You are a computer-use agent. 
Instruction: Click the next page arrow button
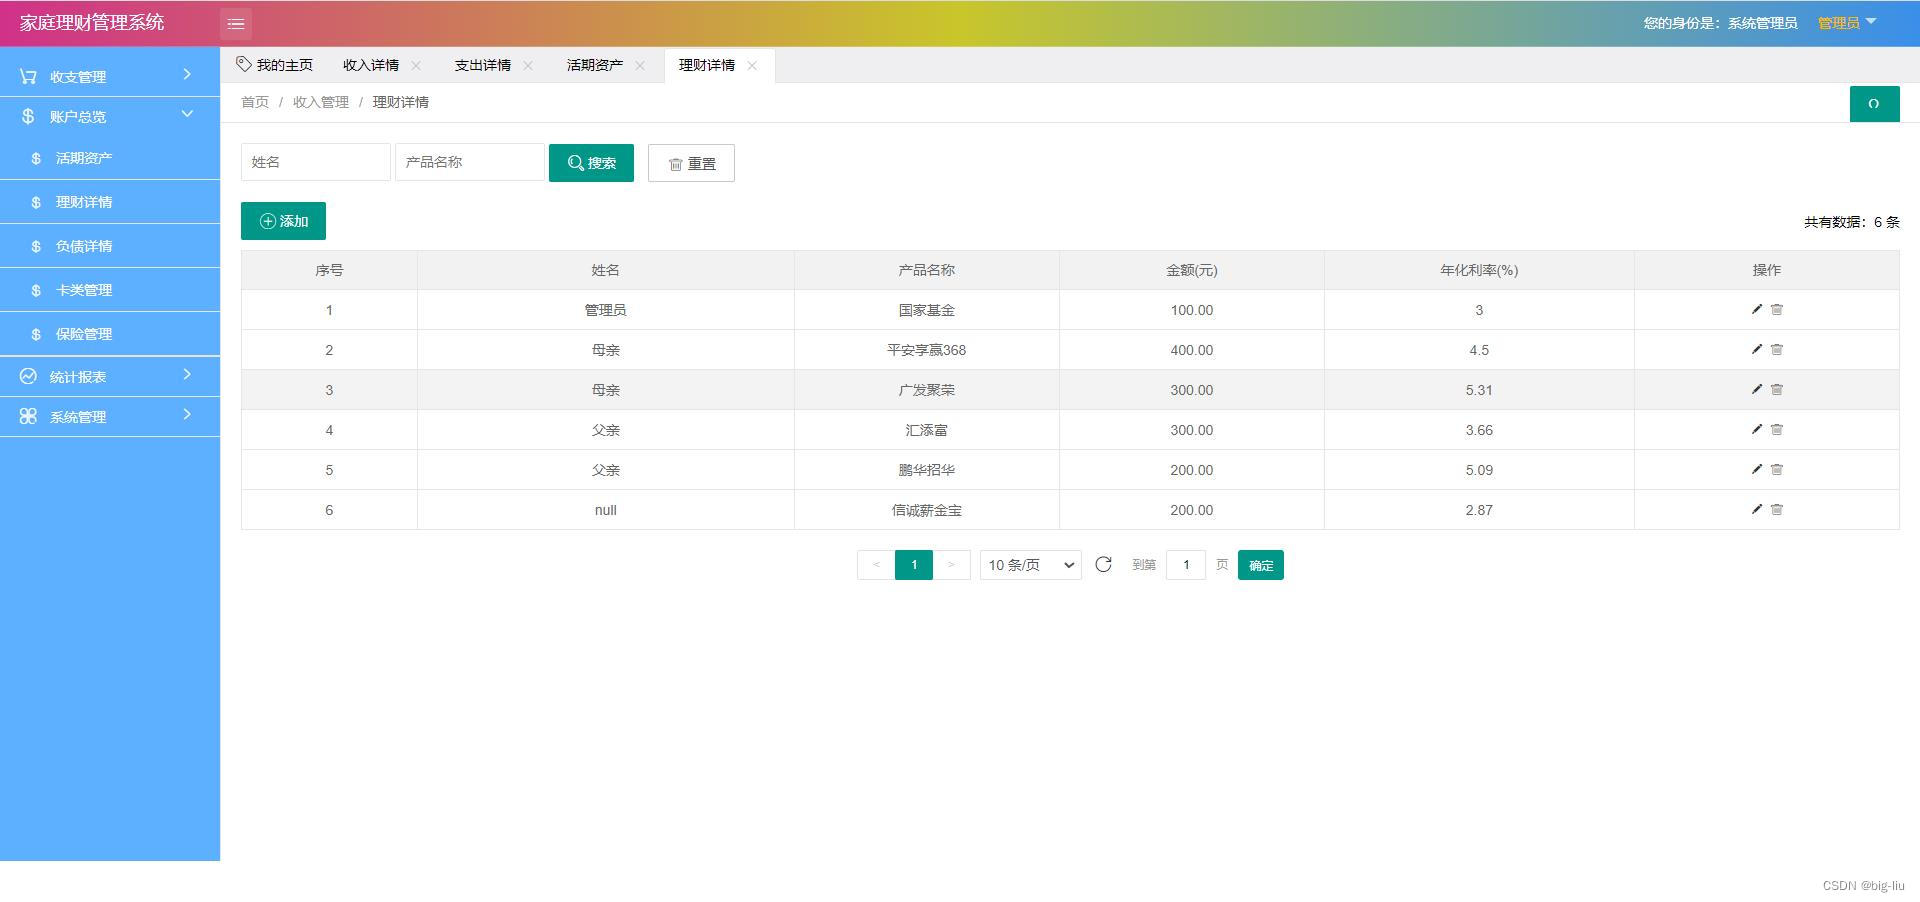[x=951, y=565]
